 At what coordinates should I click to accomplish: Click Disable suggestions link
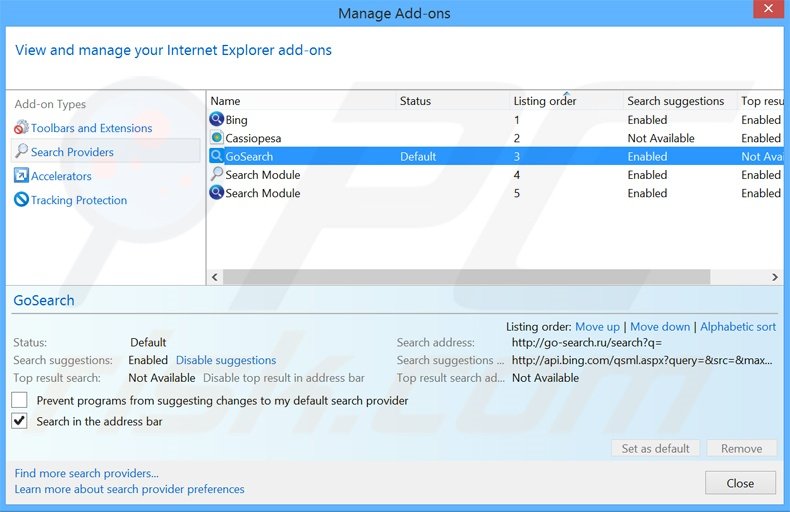click(226, 360)
